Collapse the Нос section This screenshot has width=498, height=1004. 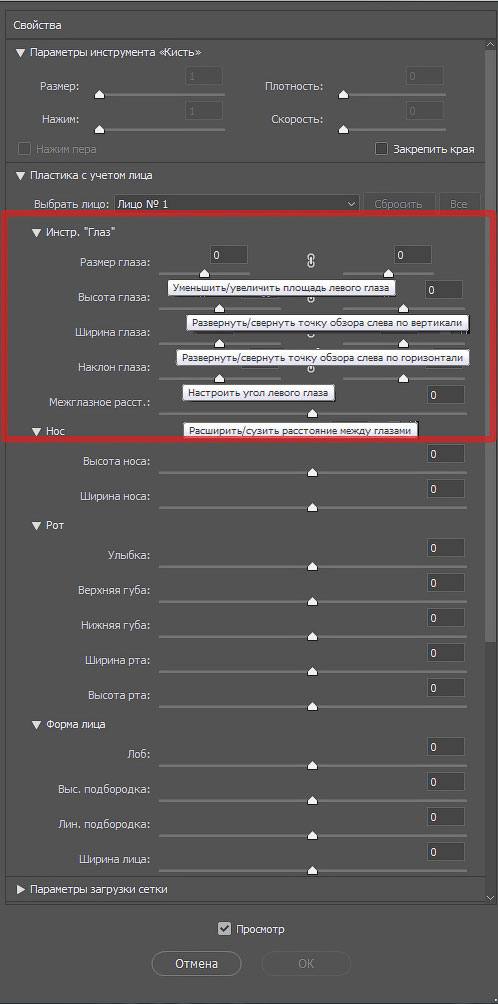tap(36, 432)
